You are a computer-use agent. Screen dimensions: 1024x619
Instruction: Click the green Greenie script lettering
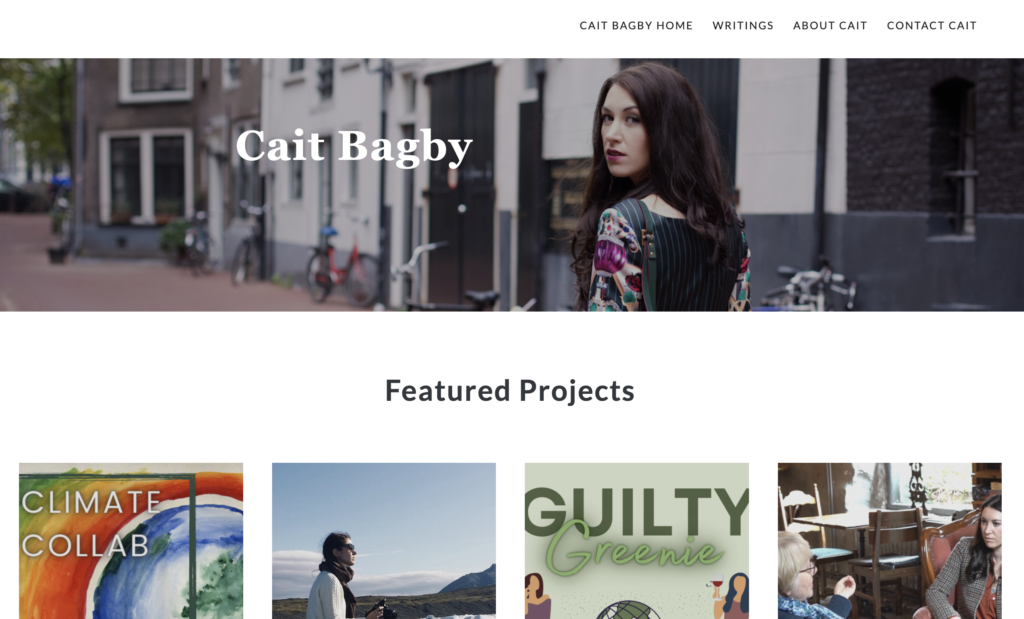point(633,548)
